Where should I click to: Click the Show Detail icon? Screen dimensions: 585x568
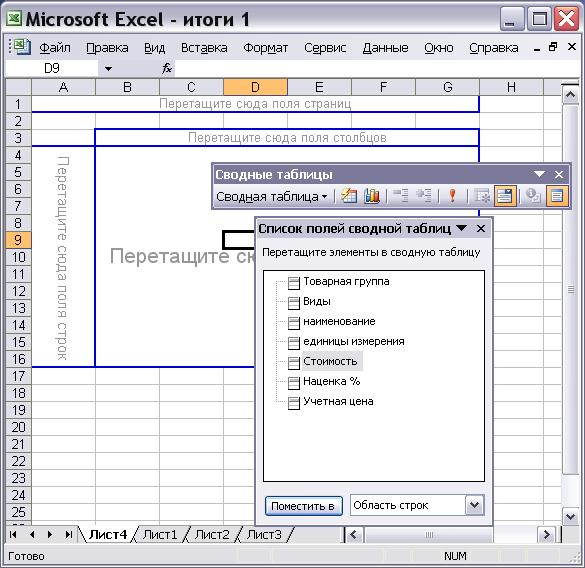423,196
